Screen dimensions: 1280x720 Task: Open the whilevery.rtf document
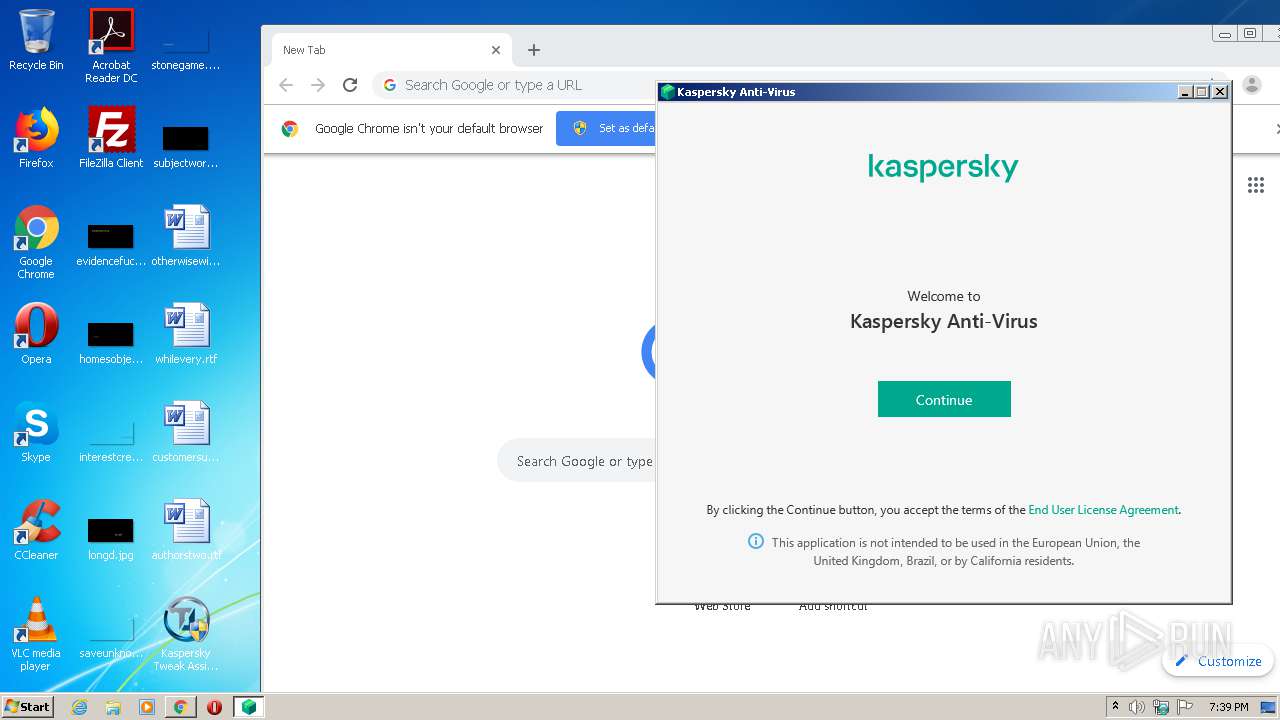click(186, 334)
